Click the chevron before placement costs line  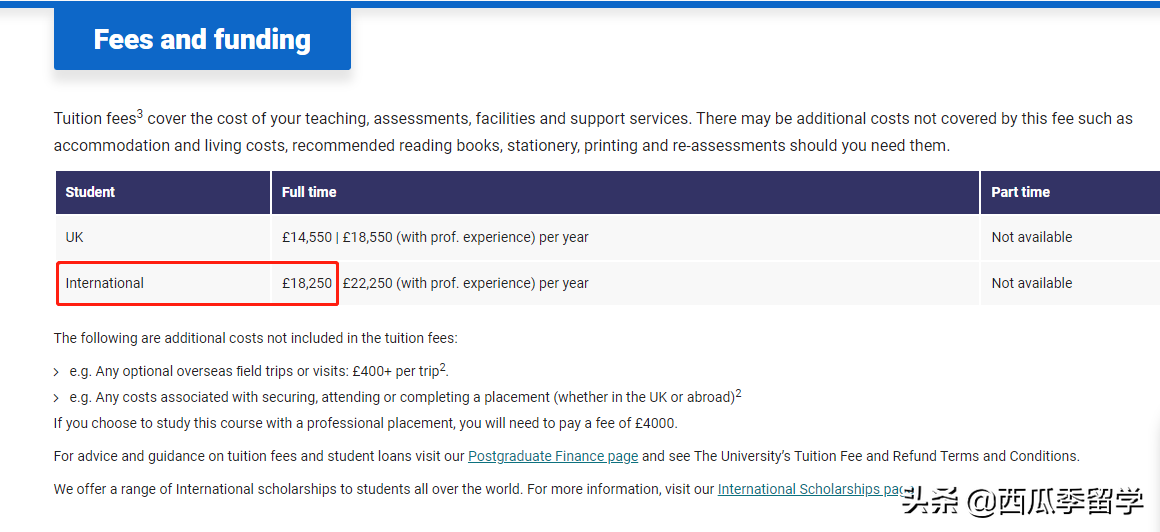(x=57, y=398)
